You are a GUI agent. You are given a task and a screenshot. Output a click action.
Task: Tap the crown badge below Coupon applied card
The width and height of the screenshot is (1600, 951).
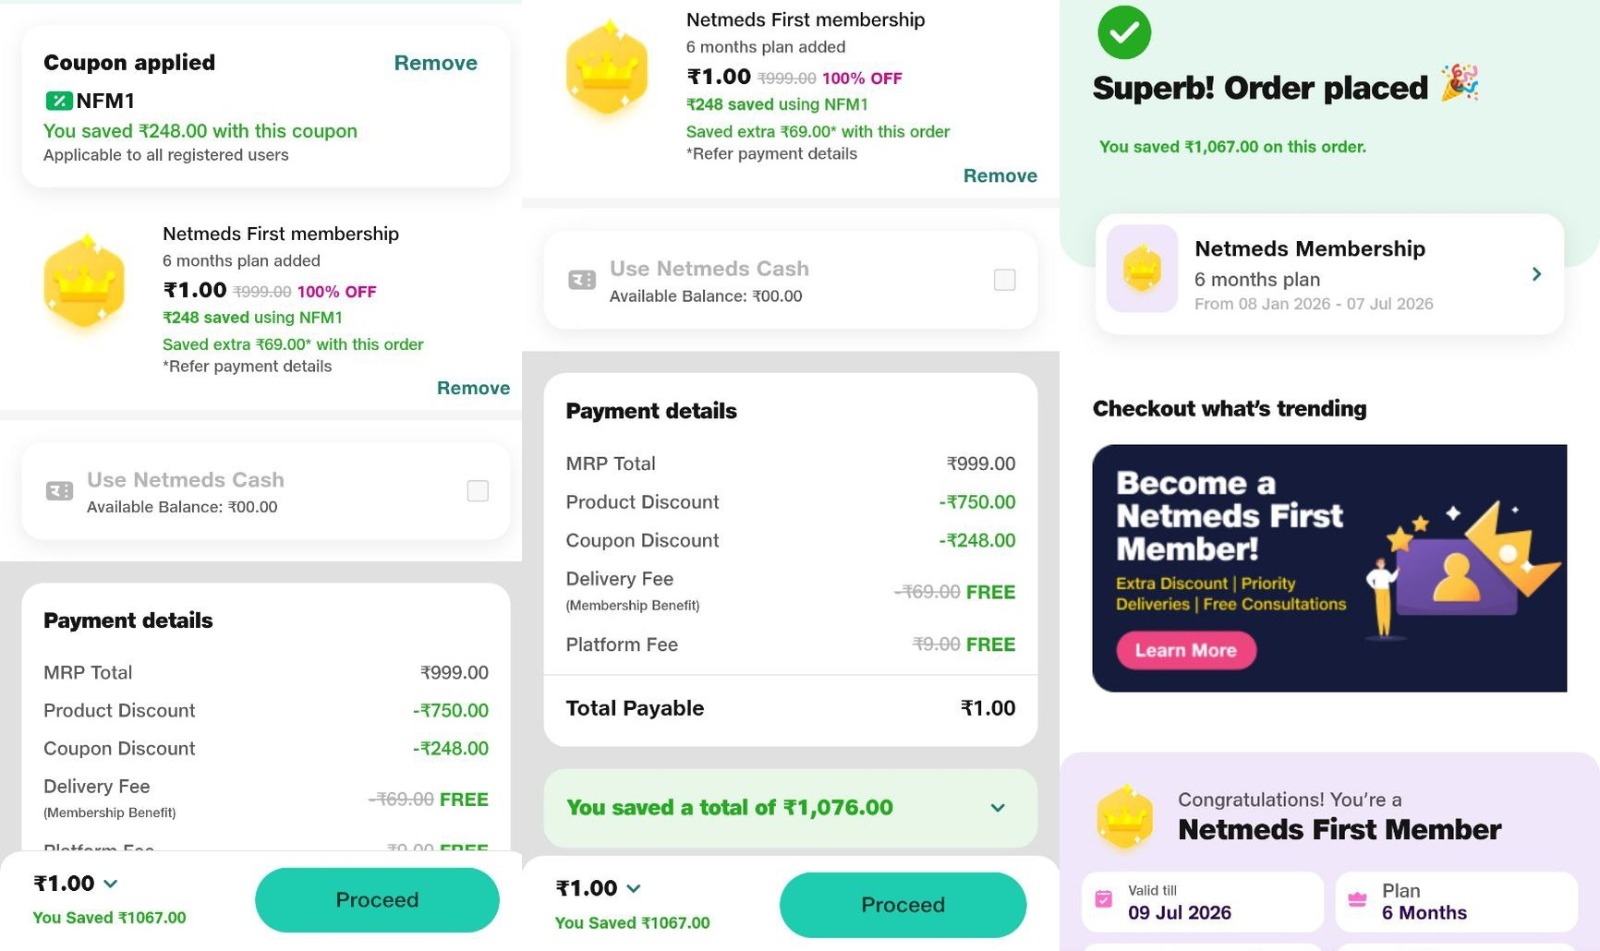pyautogui.click(x=85, y=283)
